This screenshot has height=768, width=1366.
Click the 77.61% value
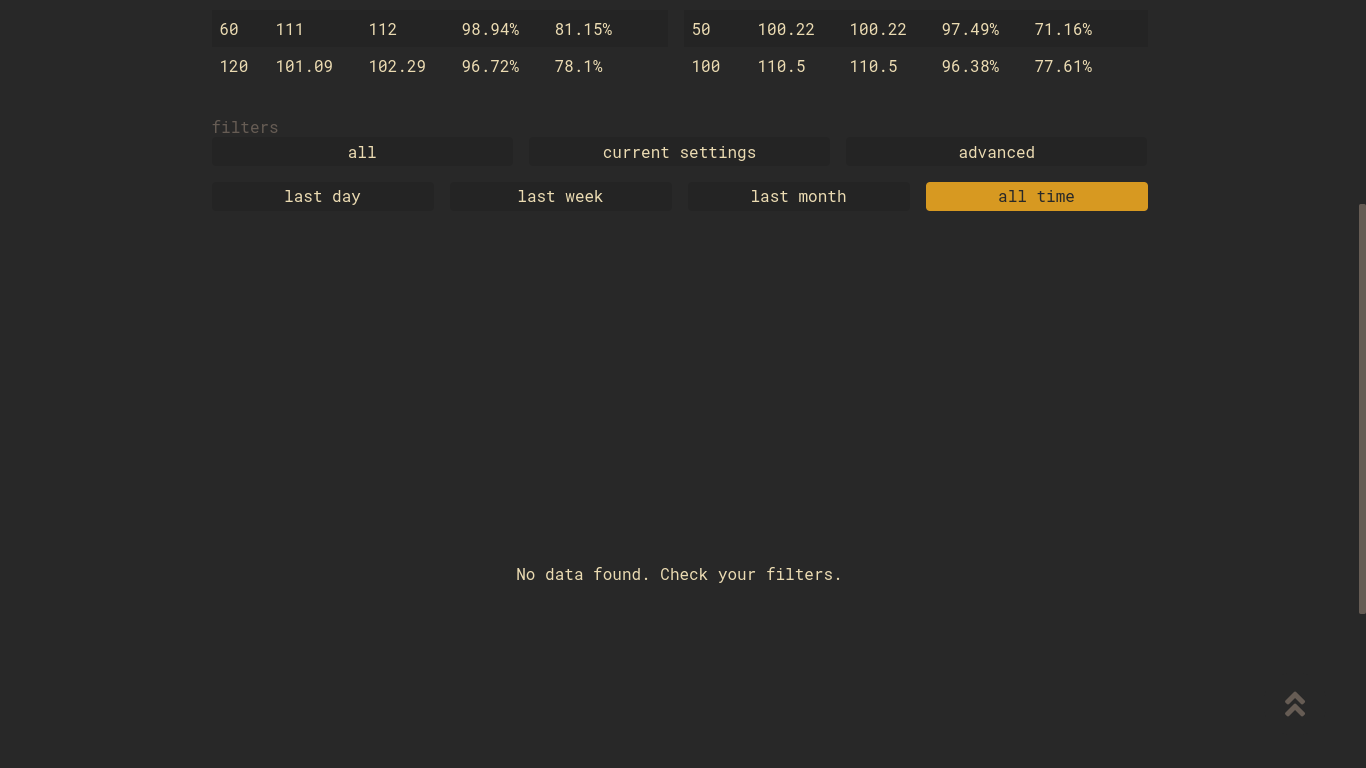coord(1063,66)
